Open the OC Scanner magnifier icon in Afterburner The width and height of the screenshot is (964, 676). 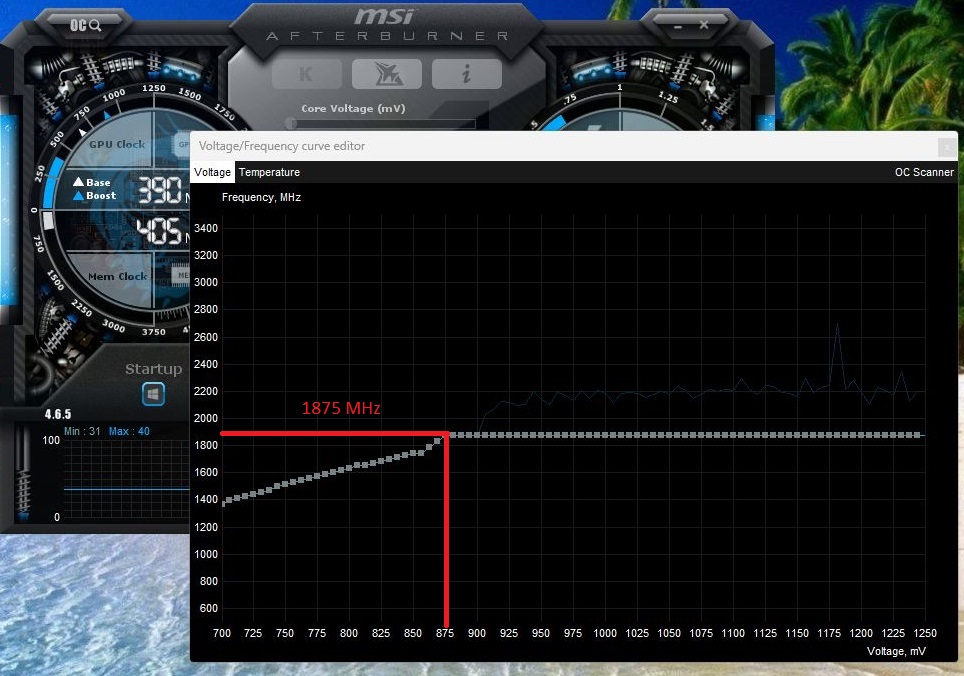(x=85, y=25)
